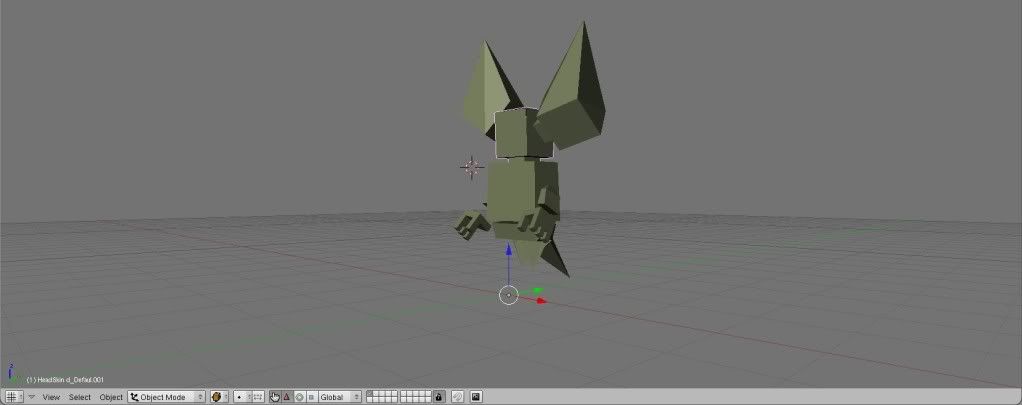
Task: Click the lock layers to scene icon
Action: coord(438,397)
